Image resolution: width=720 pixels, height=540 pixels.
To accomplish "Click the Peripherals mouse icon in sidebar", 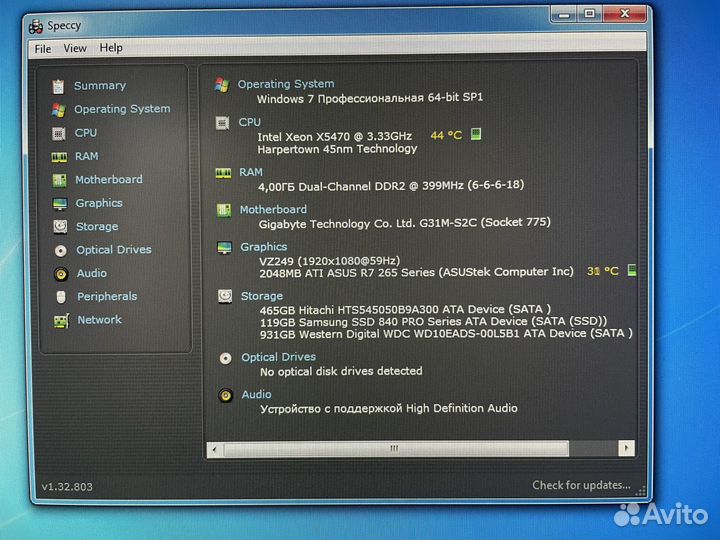I will point(61,297).
